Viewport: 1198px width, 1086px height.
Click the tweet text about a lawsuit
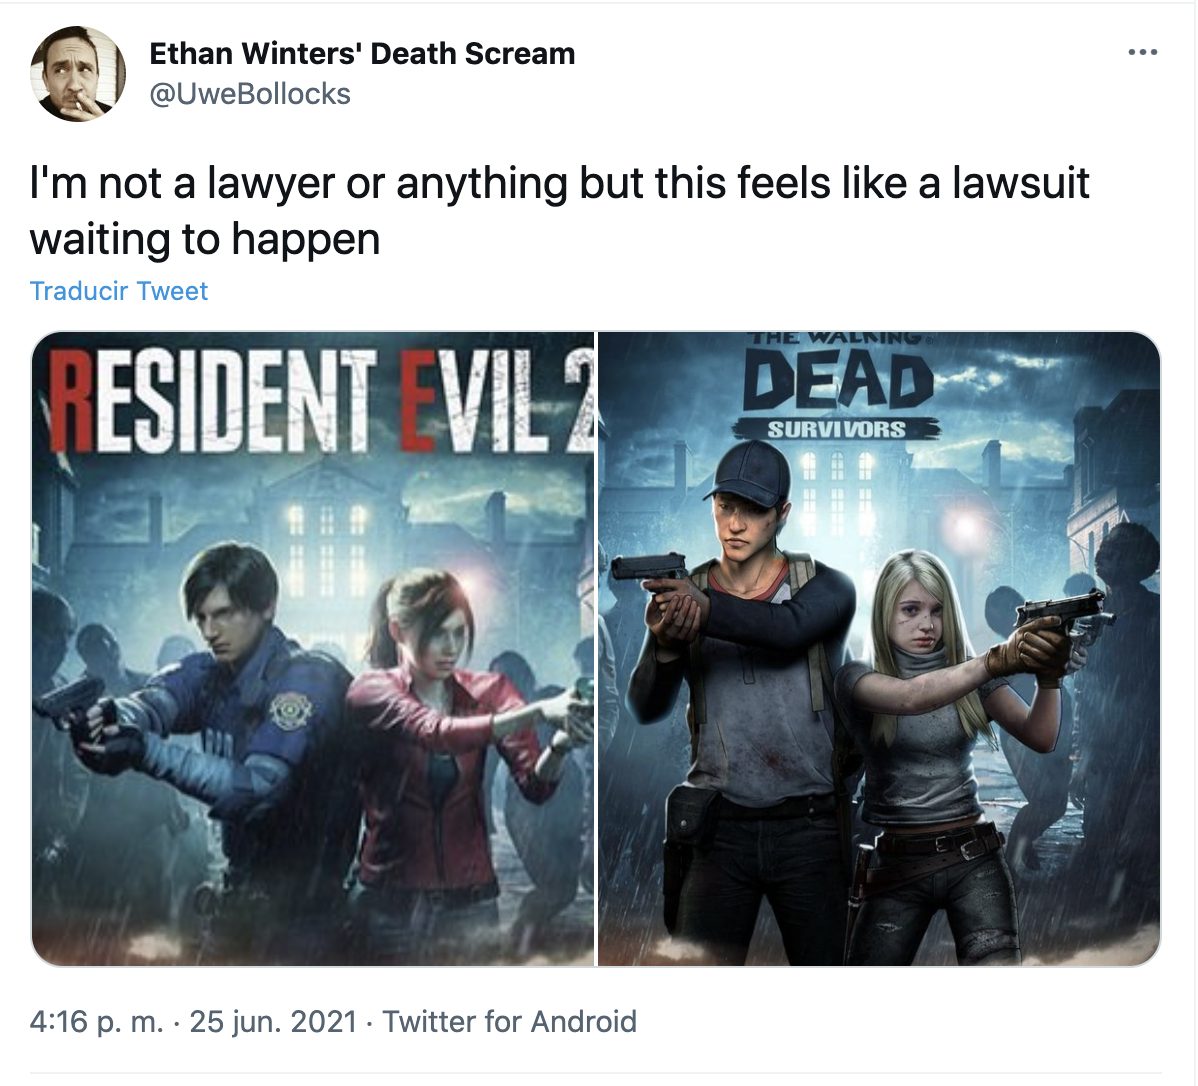pos(559,210)
